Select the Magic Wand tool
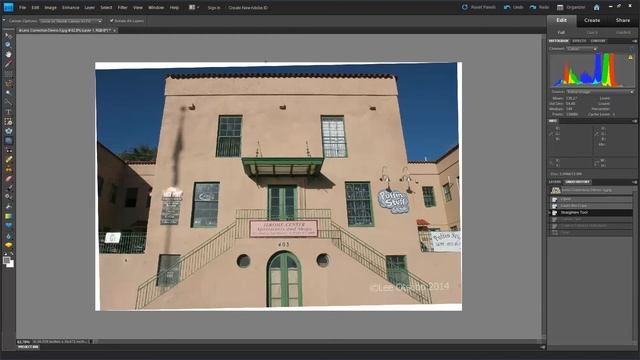 (8, 93)
